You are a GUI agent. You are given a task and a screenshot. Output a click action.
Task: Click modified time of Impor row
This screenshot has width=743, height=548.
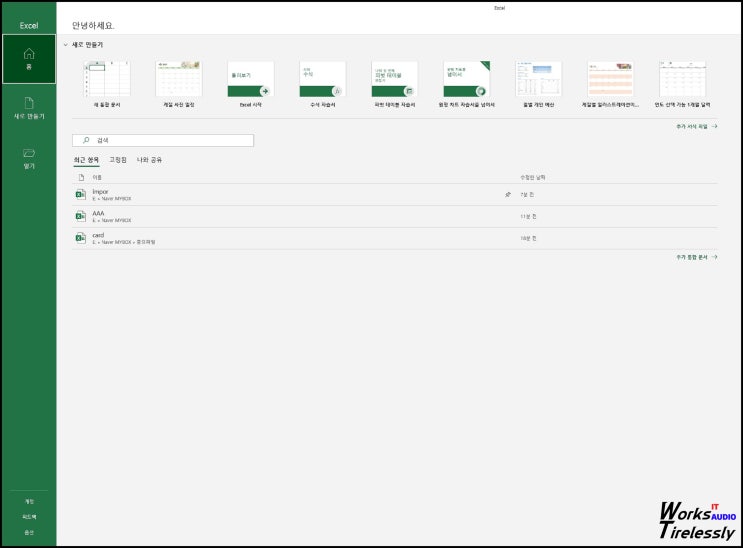tap(527, 195)
